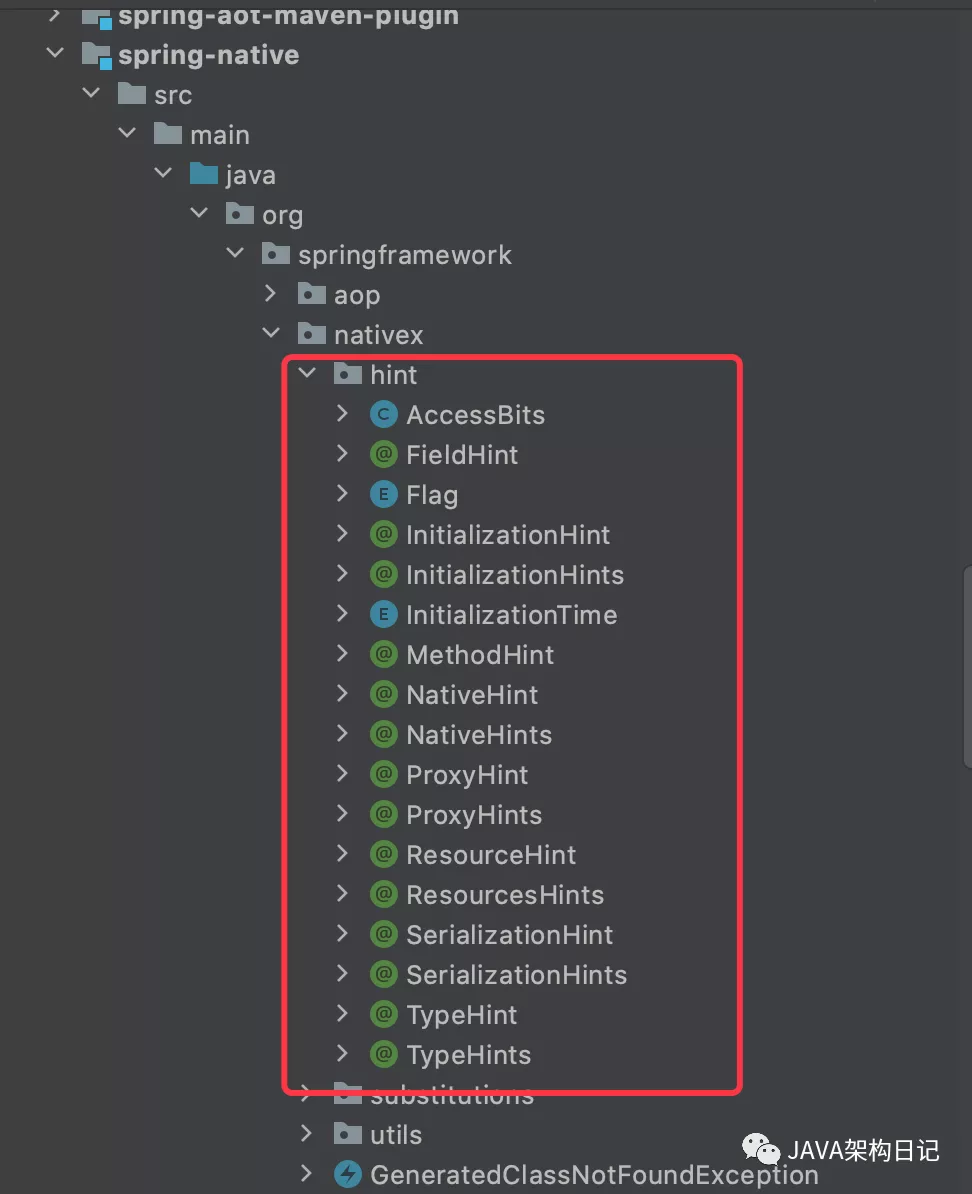The image size is (972, 1194).
Task: Collapse the hint package node
Action: click(307, 373)
